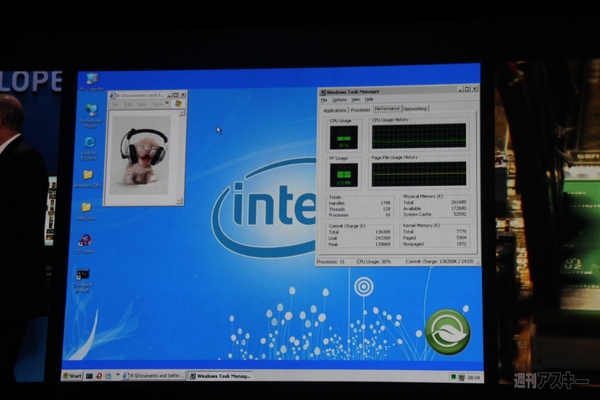Switch to the Applications tab

tap(334, 110)
